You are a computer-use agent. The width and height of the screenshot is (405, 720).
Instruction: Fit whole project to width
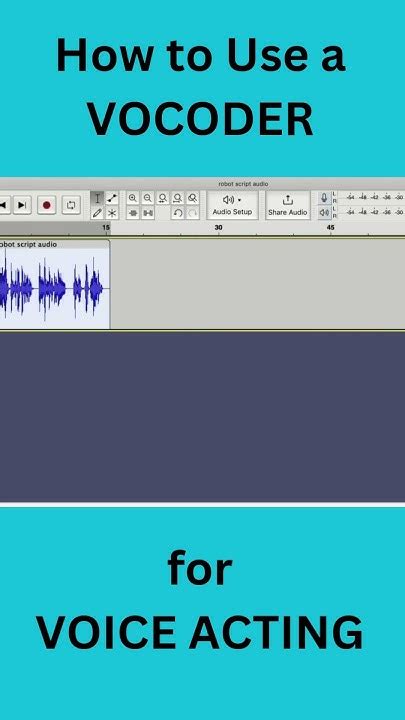pos(178,198)
